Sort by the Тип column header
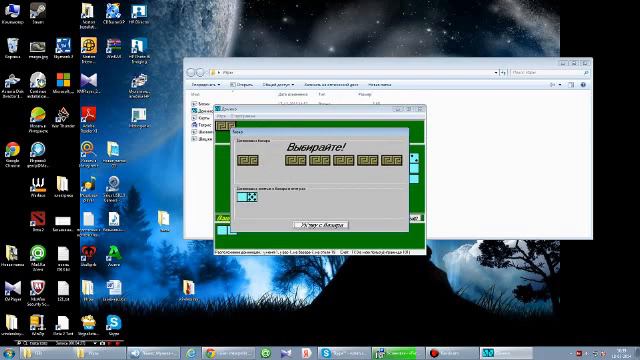 pyautogui.click(x=322, y=94)
